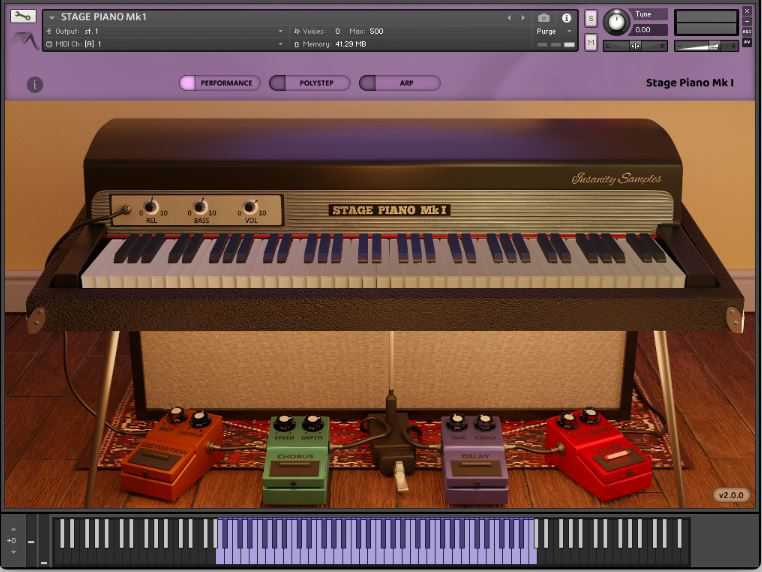Click the Depth knob on Chorus pedal
This screenshot has width=762, height=572.
[x=312, y=423]
